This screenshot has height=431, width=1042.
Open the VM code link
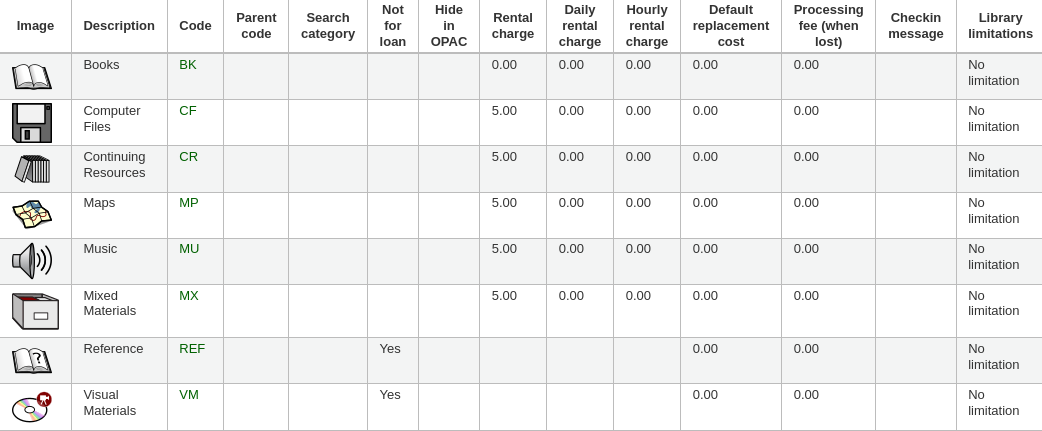tap(189, 394)
